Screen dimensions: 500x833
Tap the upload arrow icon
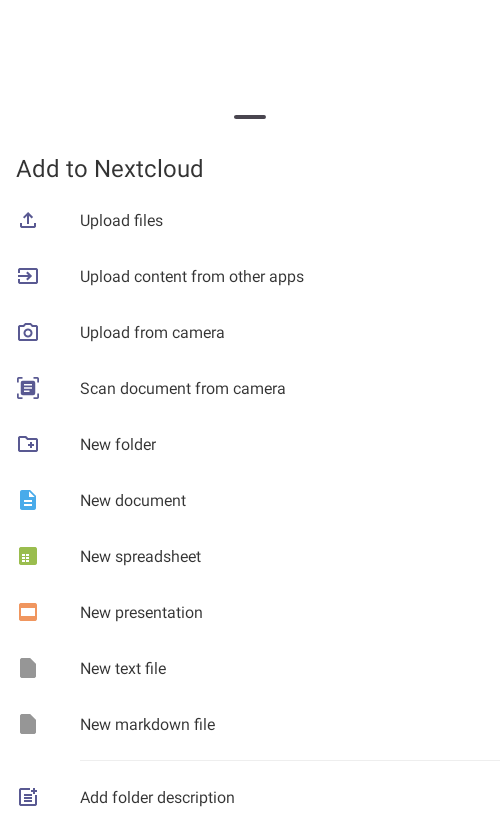(28, 220)
